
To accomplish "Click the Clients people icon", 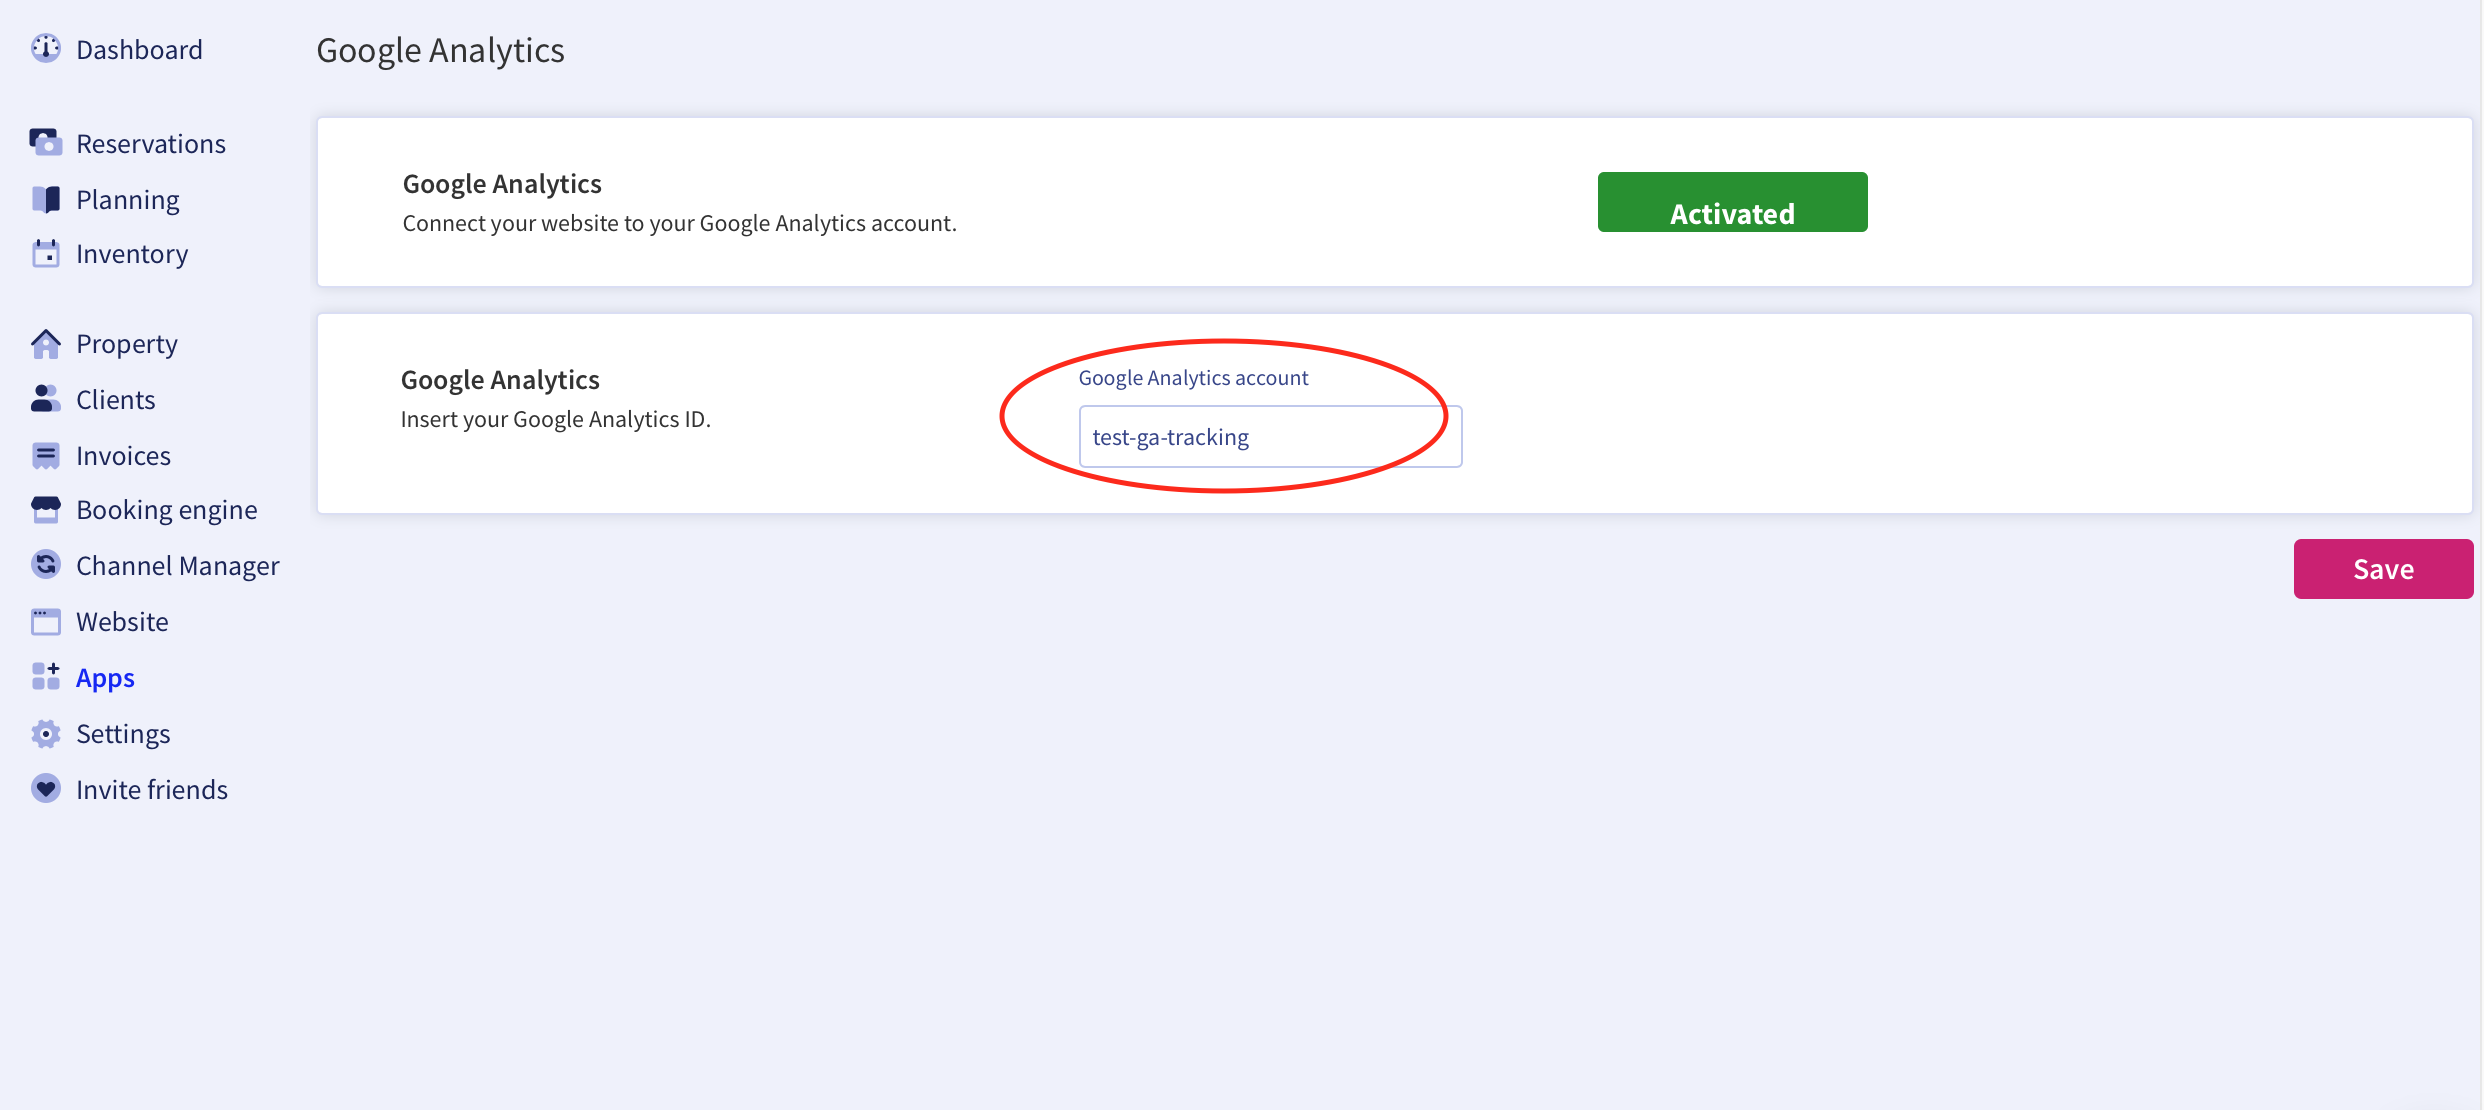I will tap(46, 399).
